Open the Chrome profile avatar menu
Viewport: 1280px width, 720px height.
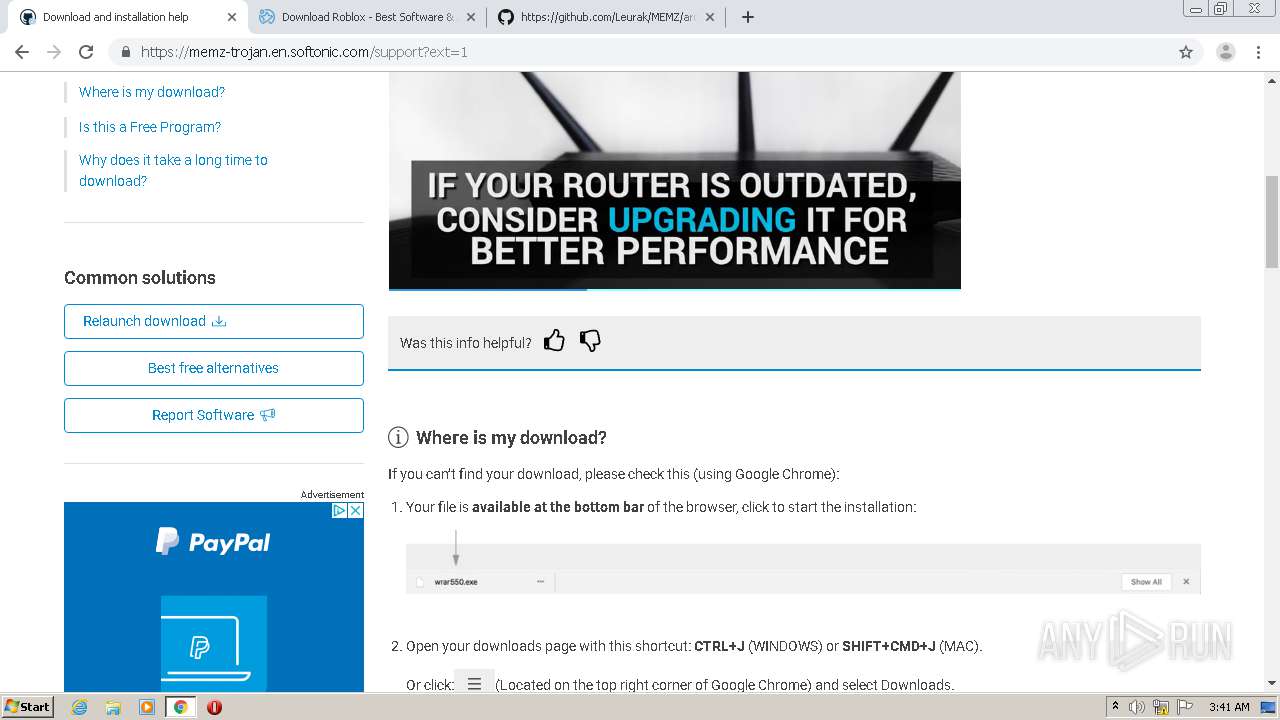coord(1225,52)
